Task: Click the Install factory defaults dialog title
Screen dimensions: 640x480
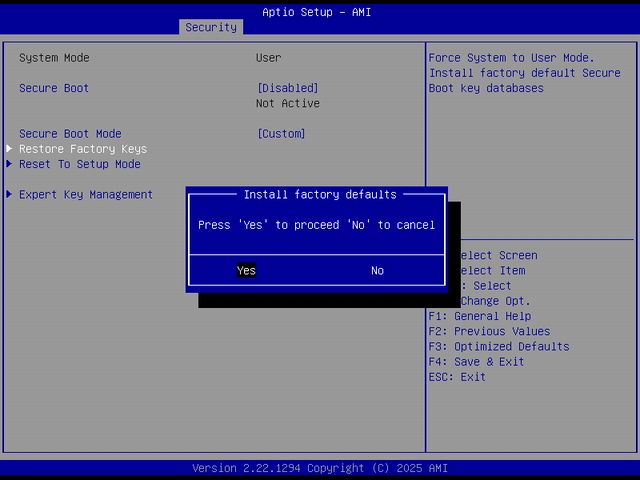Action: click(x=320, y=195)
